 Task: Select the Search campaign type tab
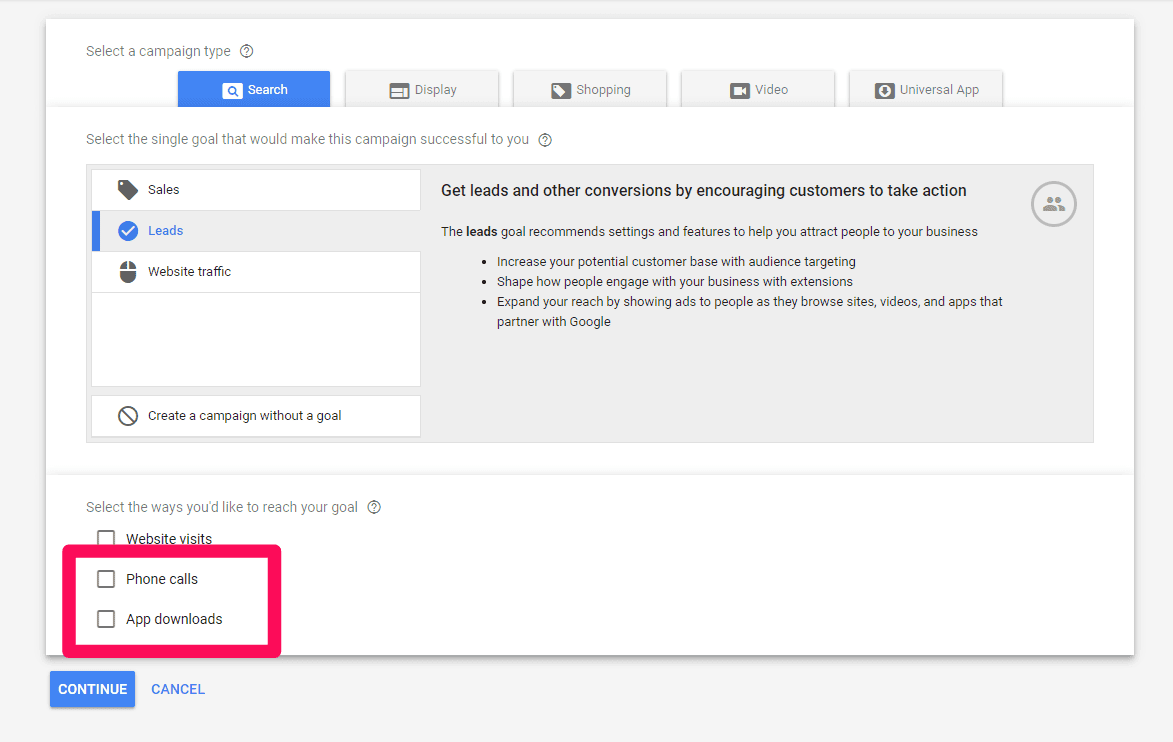[254, 90]
